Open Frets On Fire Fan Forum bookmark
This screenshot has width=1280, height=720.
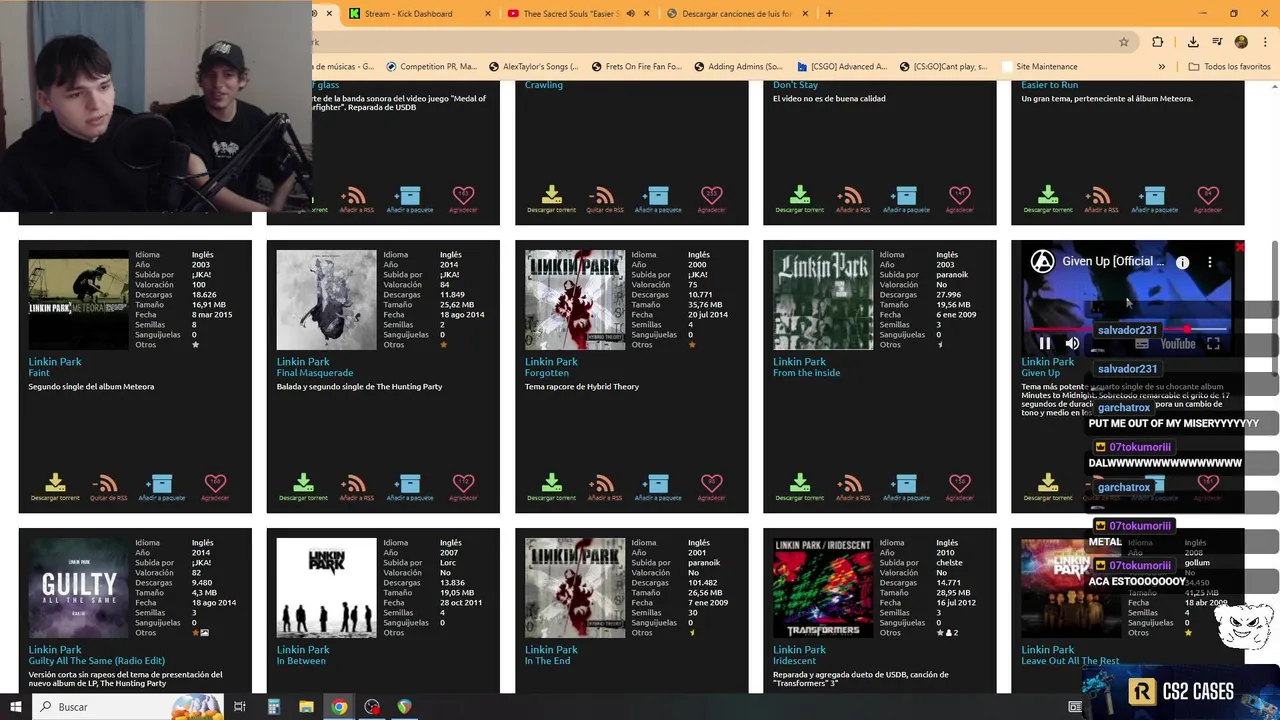pyautogui.click(x=636, y=67)
